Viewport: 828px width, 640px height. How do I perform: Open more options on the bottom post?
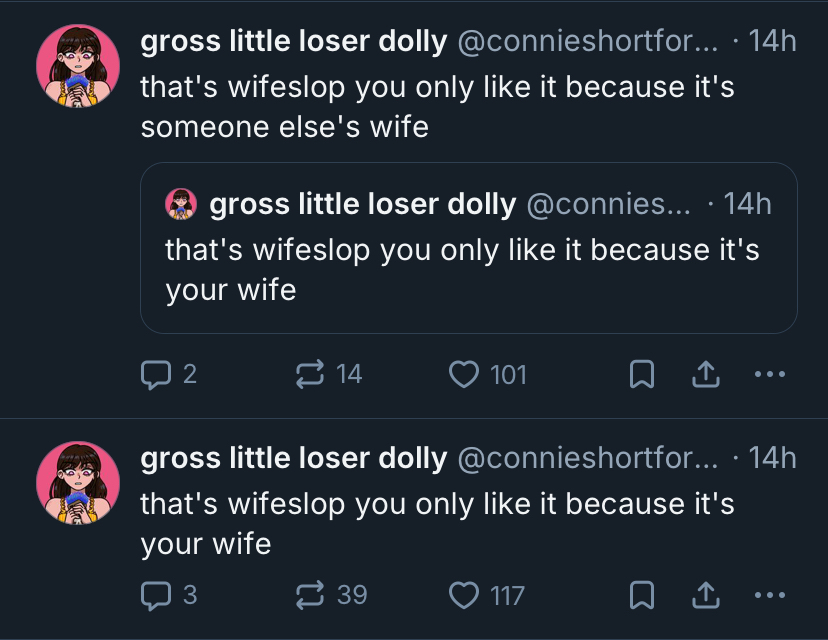pyautogui.click(x=769, y=596)
